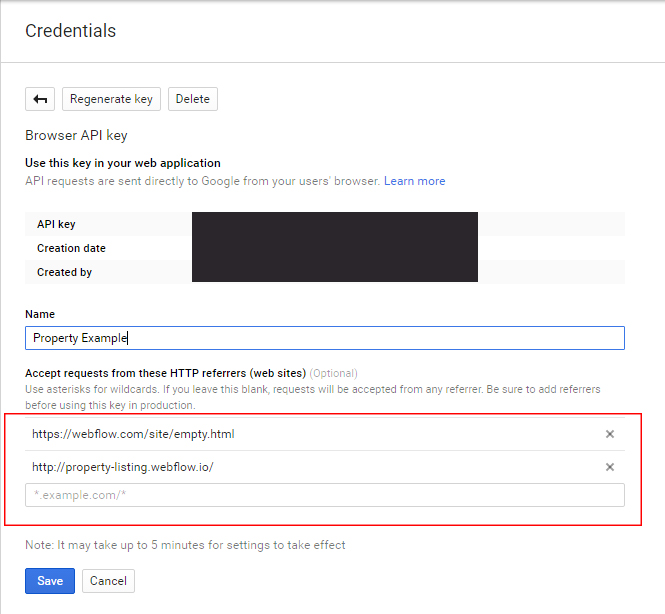This screenshot has height=614, width=665.
Task: Click the API key row label
Action: 56,224
